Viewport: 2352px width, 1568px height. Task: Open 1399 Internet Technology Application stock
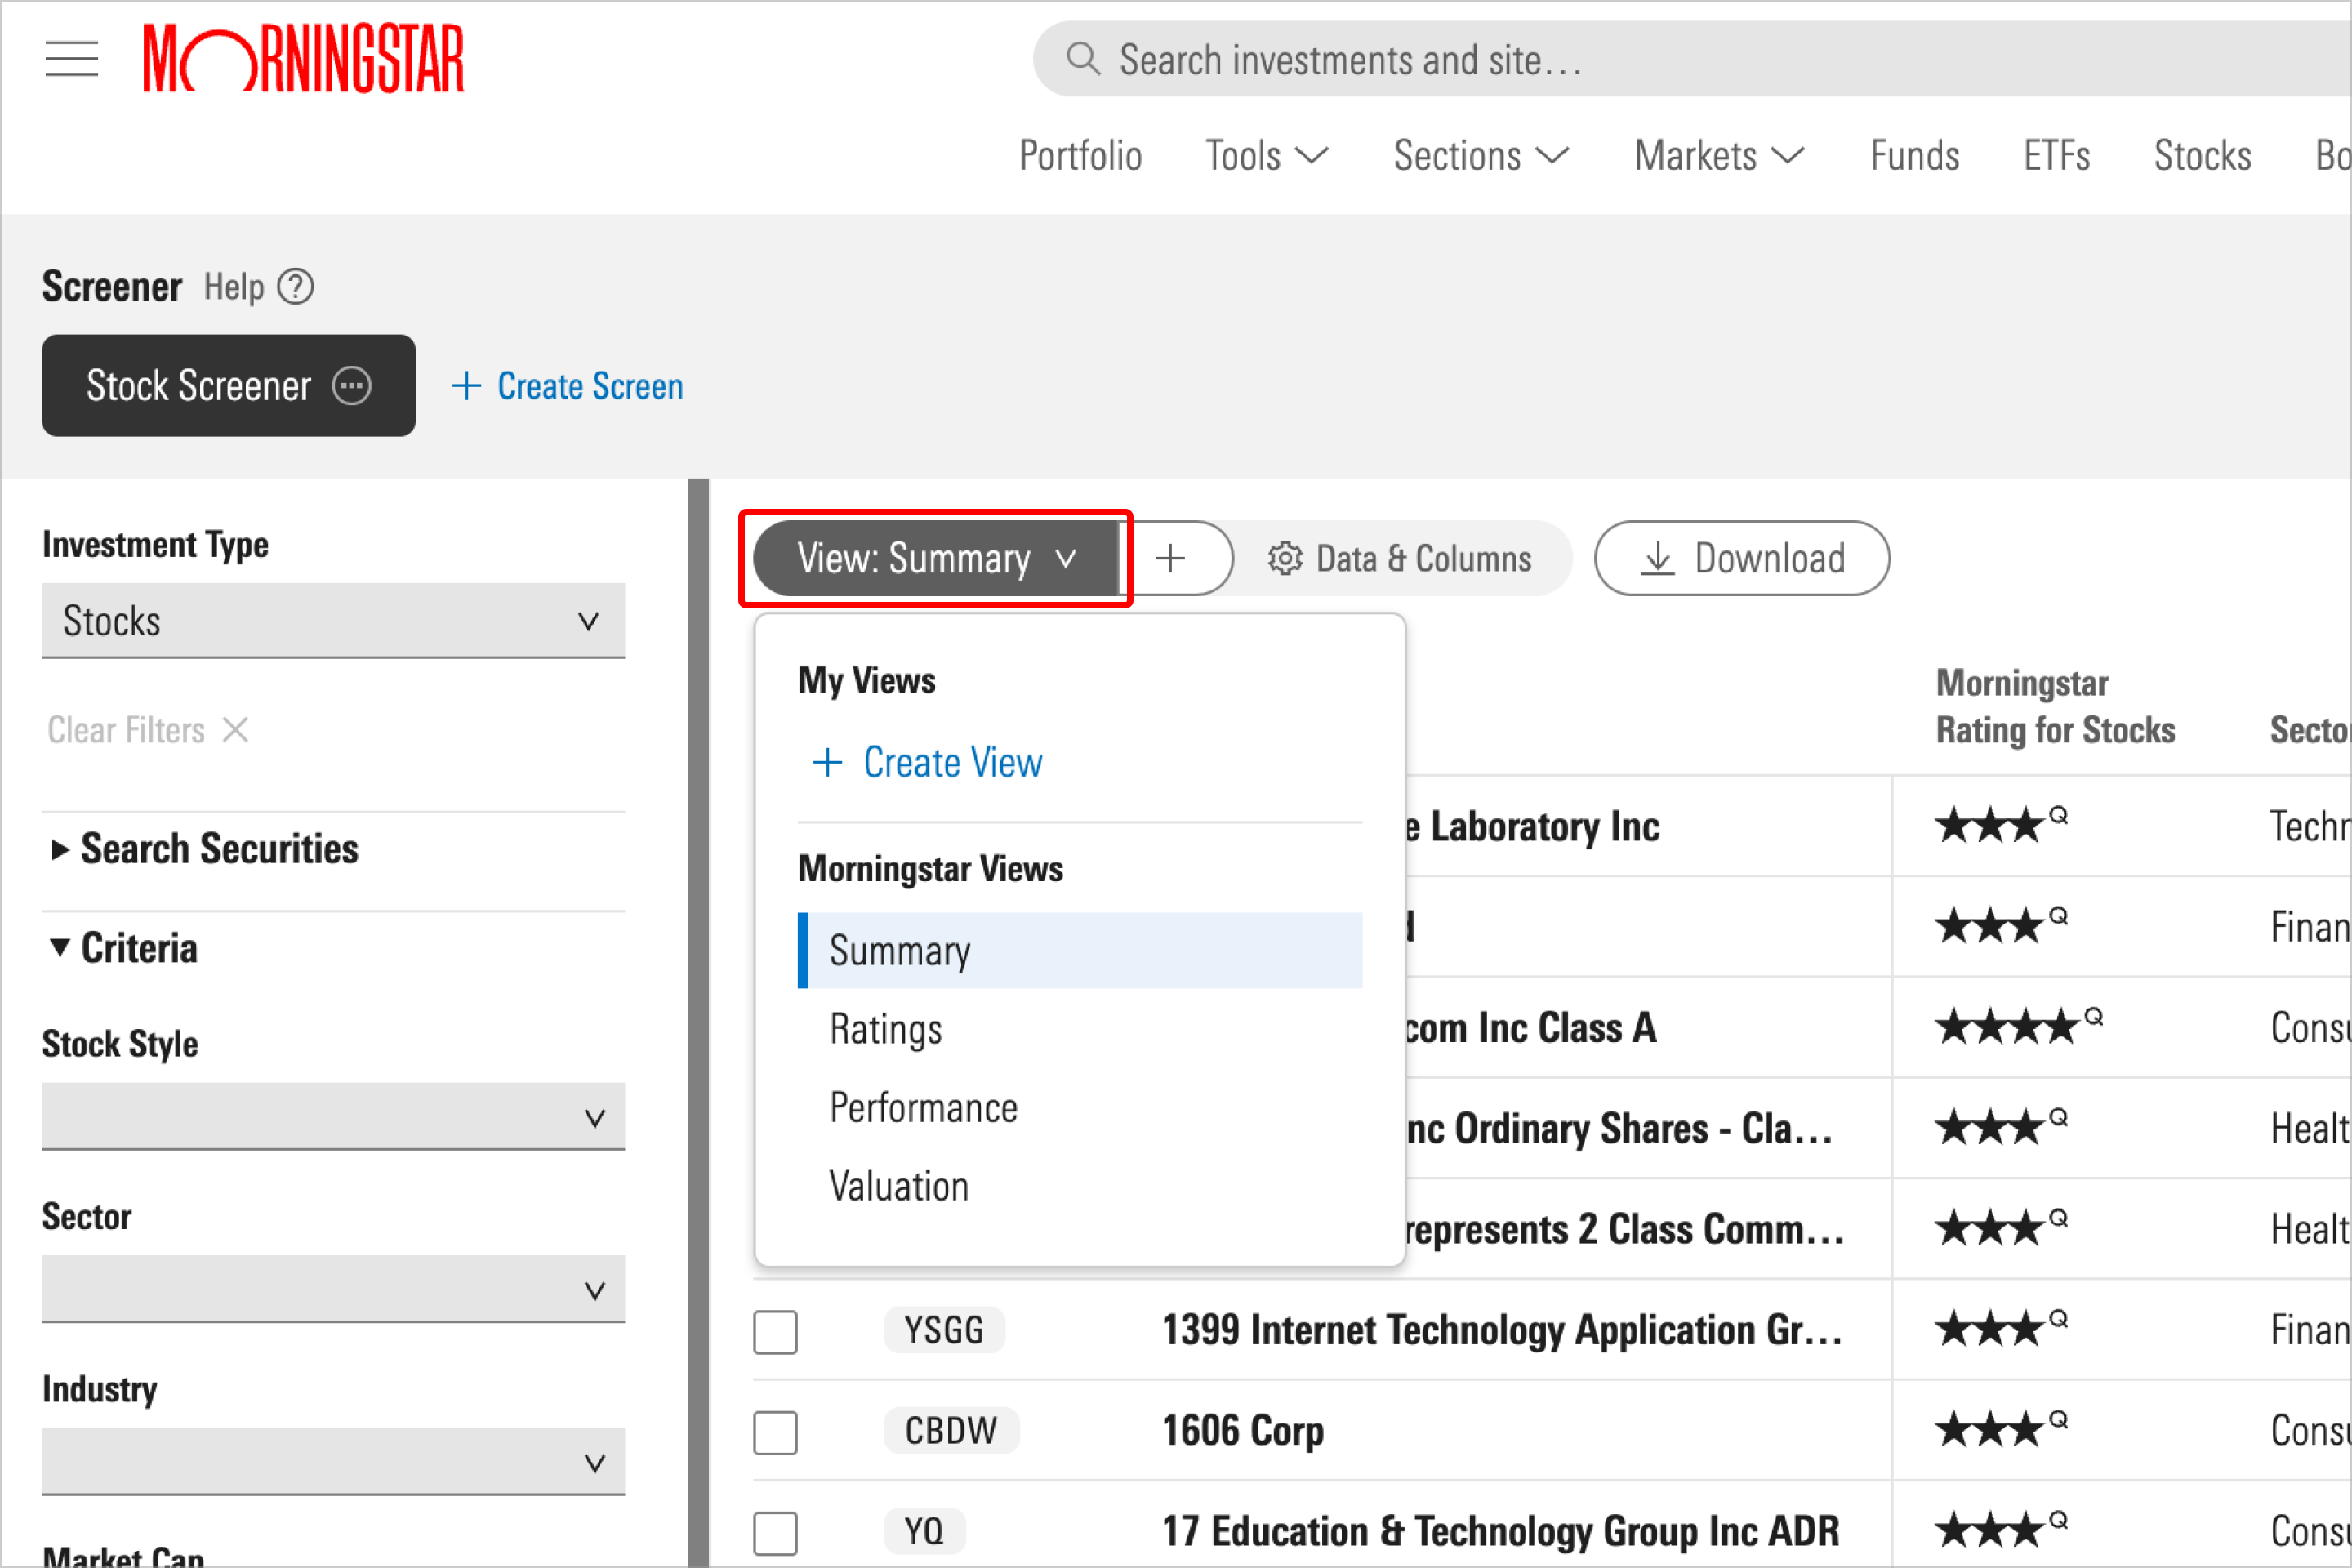(x=1501, y=1330)
